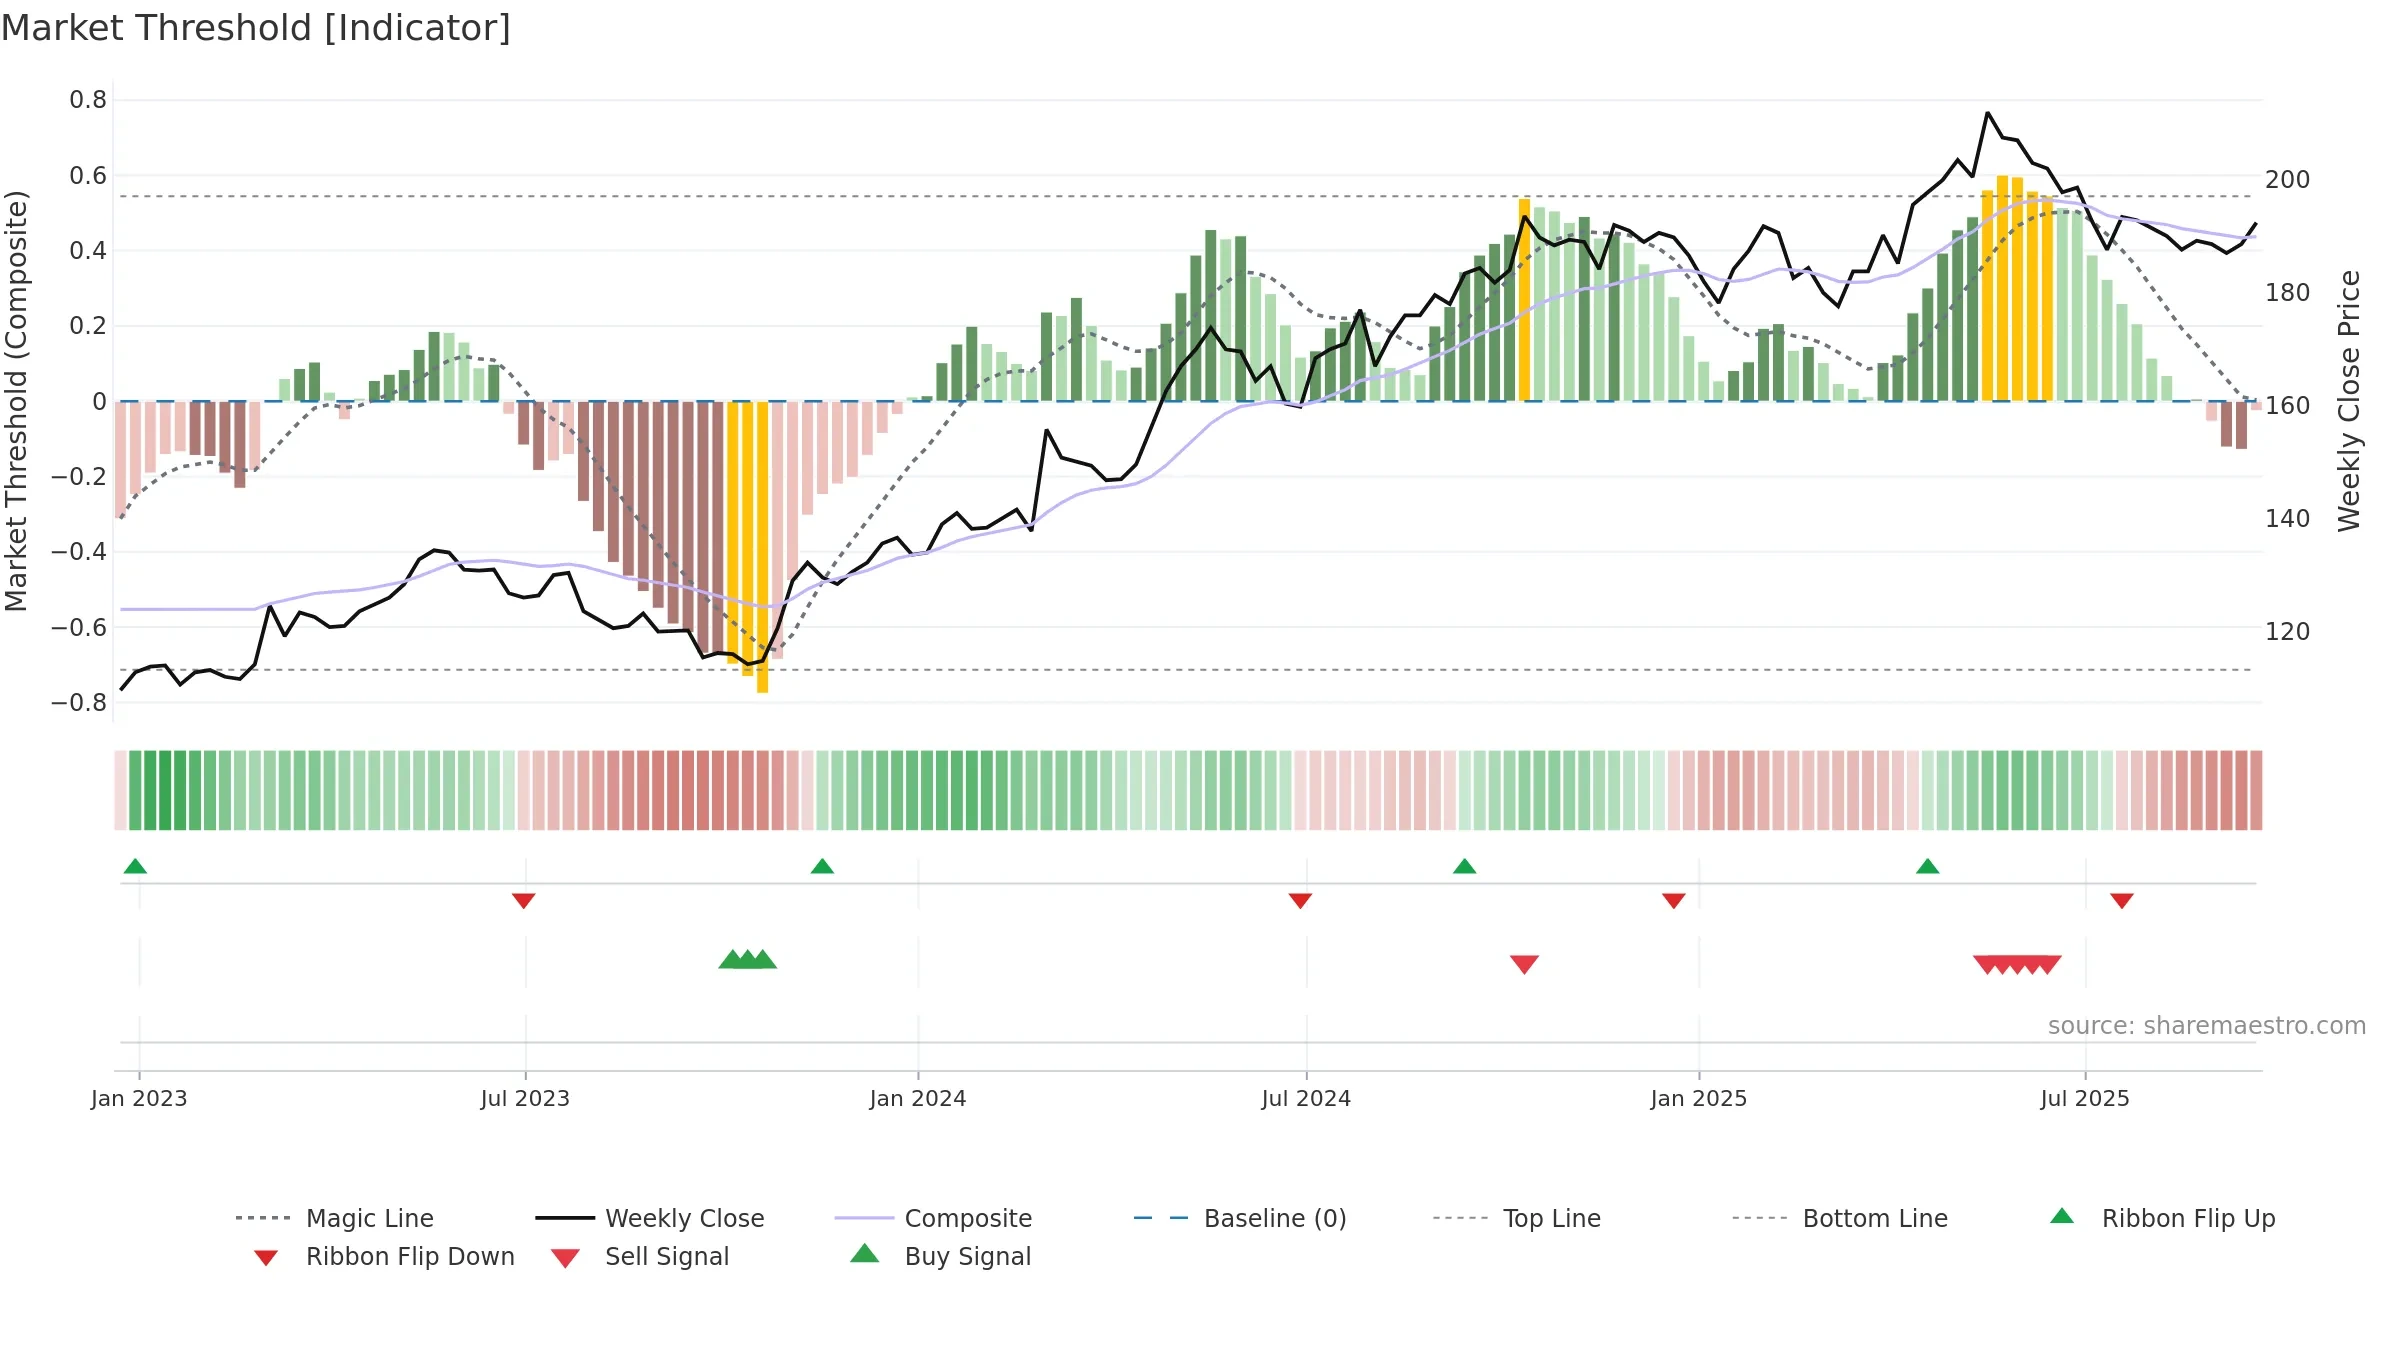
Task: Click the 160 right axis price label
Action: 2288,406
